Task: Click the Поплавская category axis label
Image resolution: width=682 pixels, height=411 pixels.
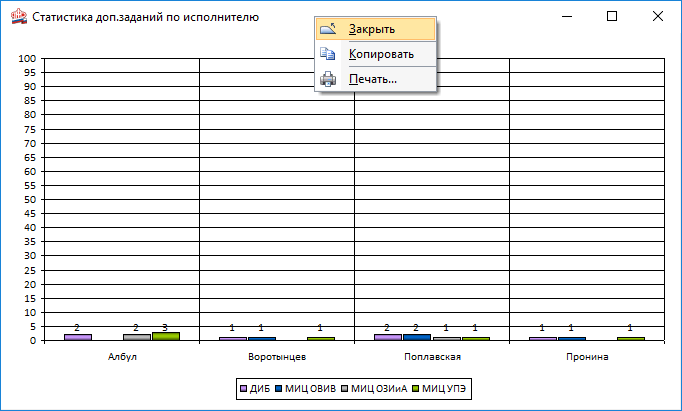Action: point(432,356)
